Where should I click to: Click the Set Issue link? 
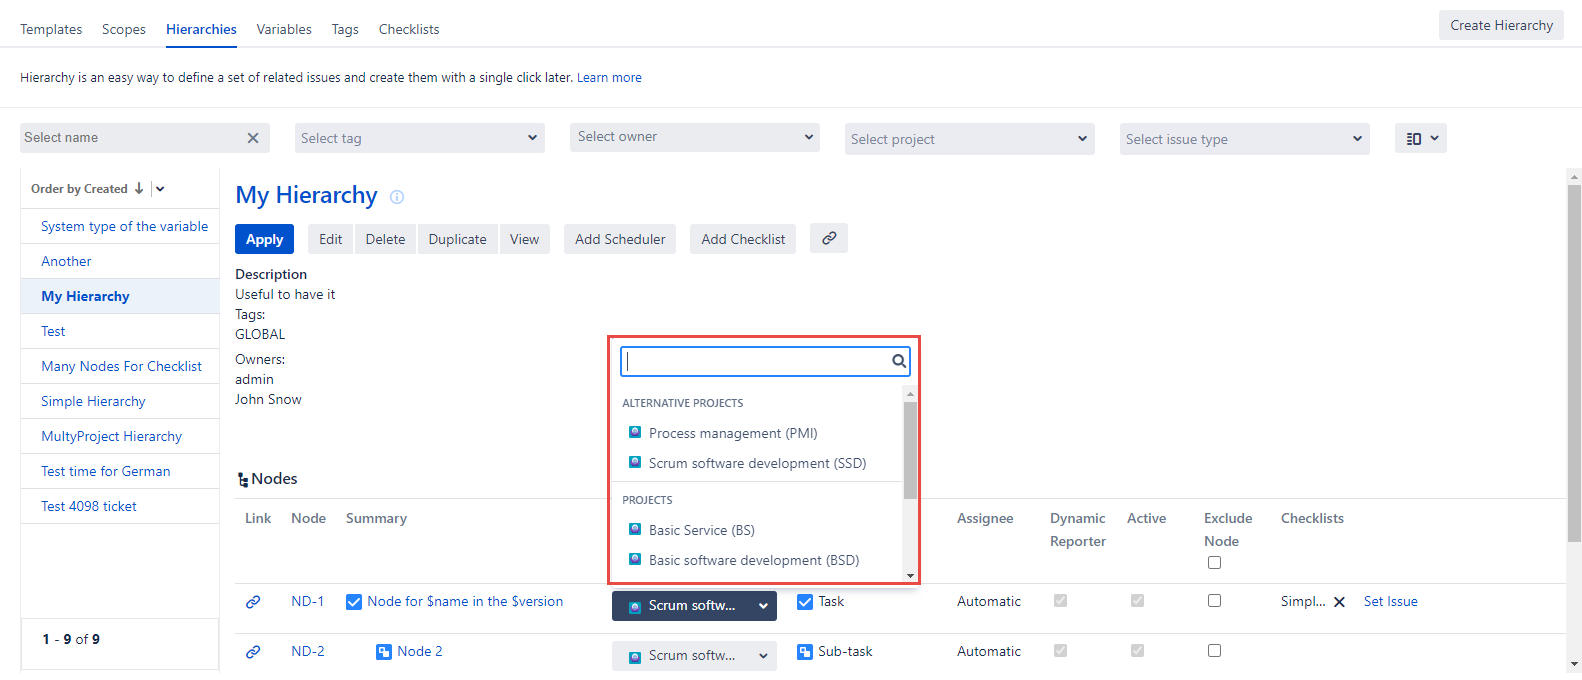[x=1390, y=601]
